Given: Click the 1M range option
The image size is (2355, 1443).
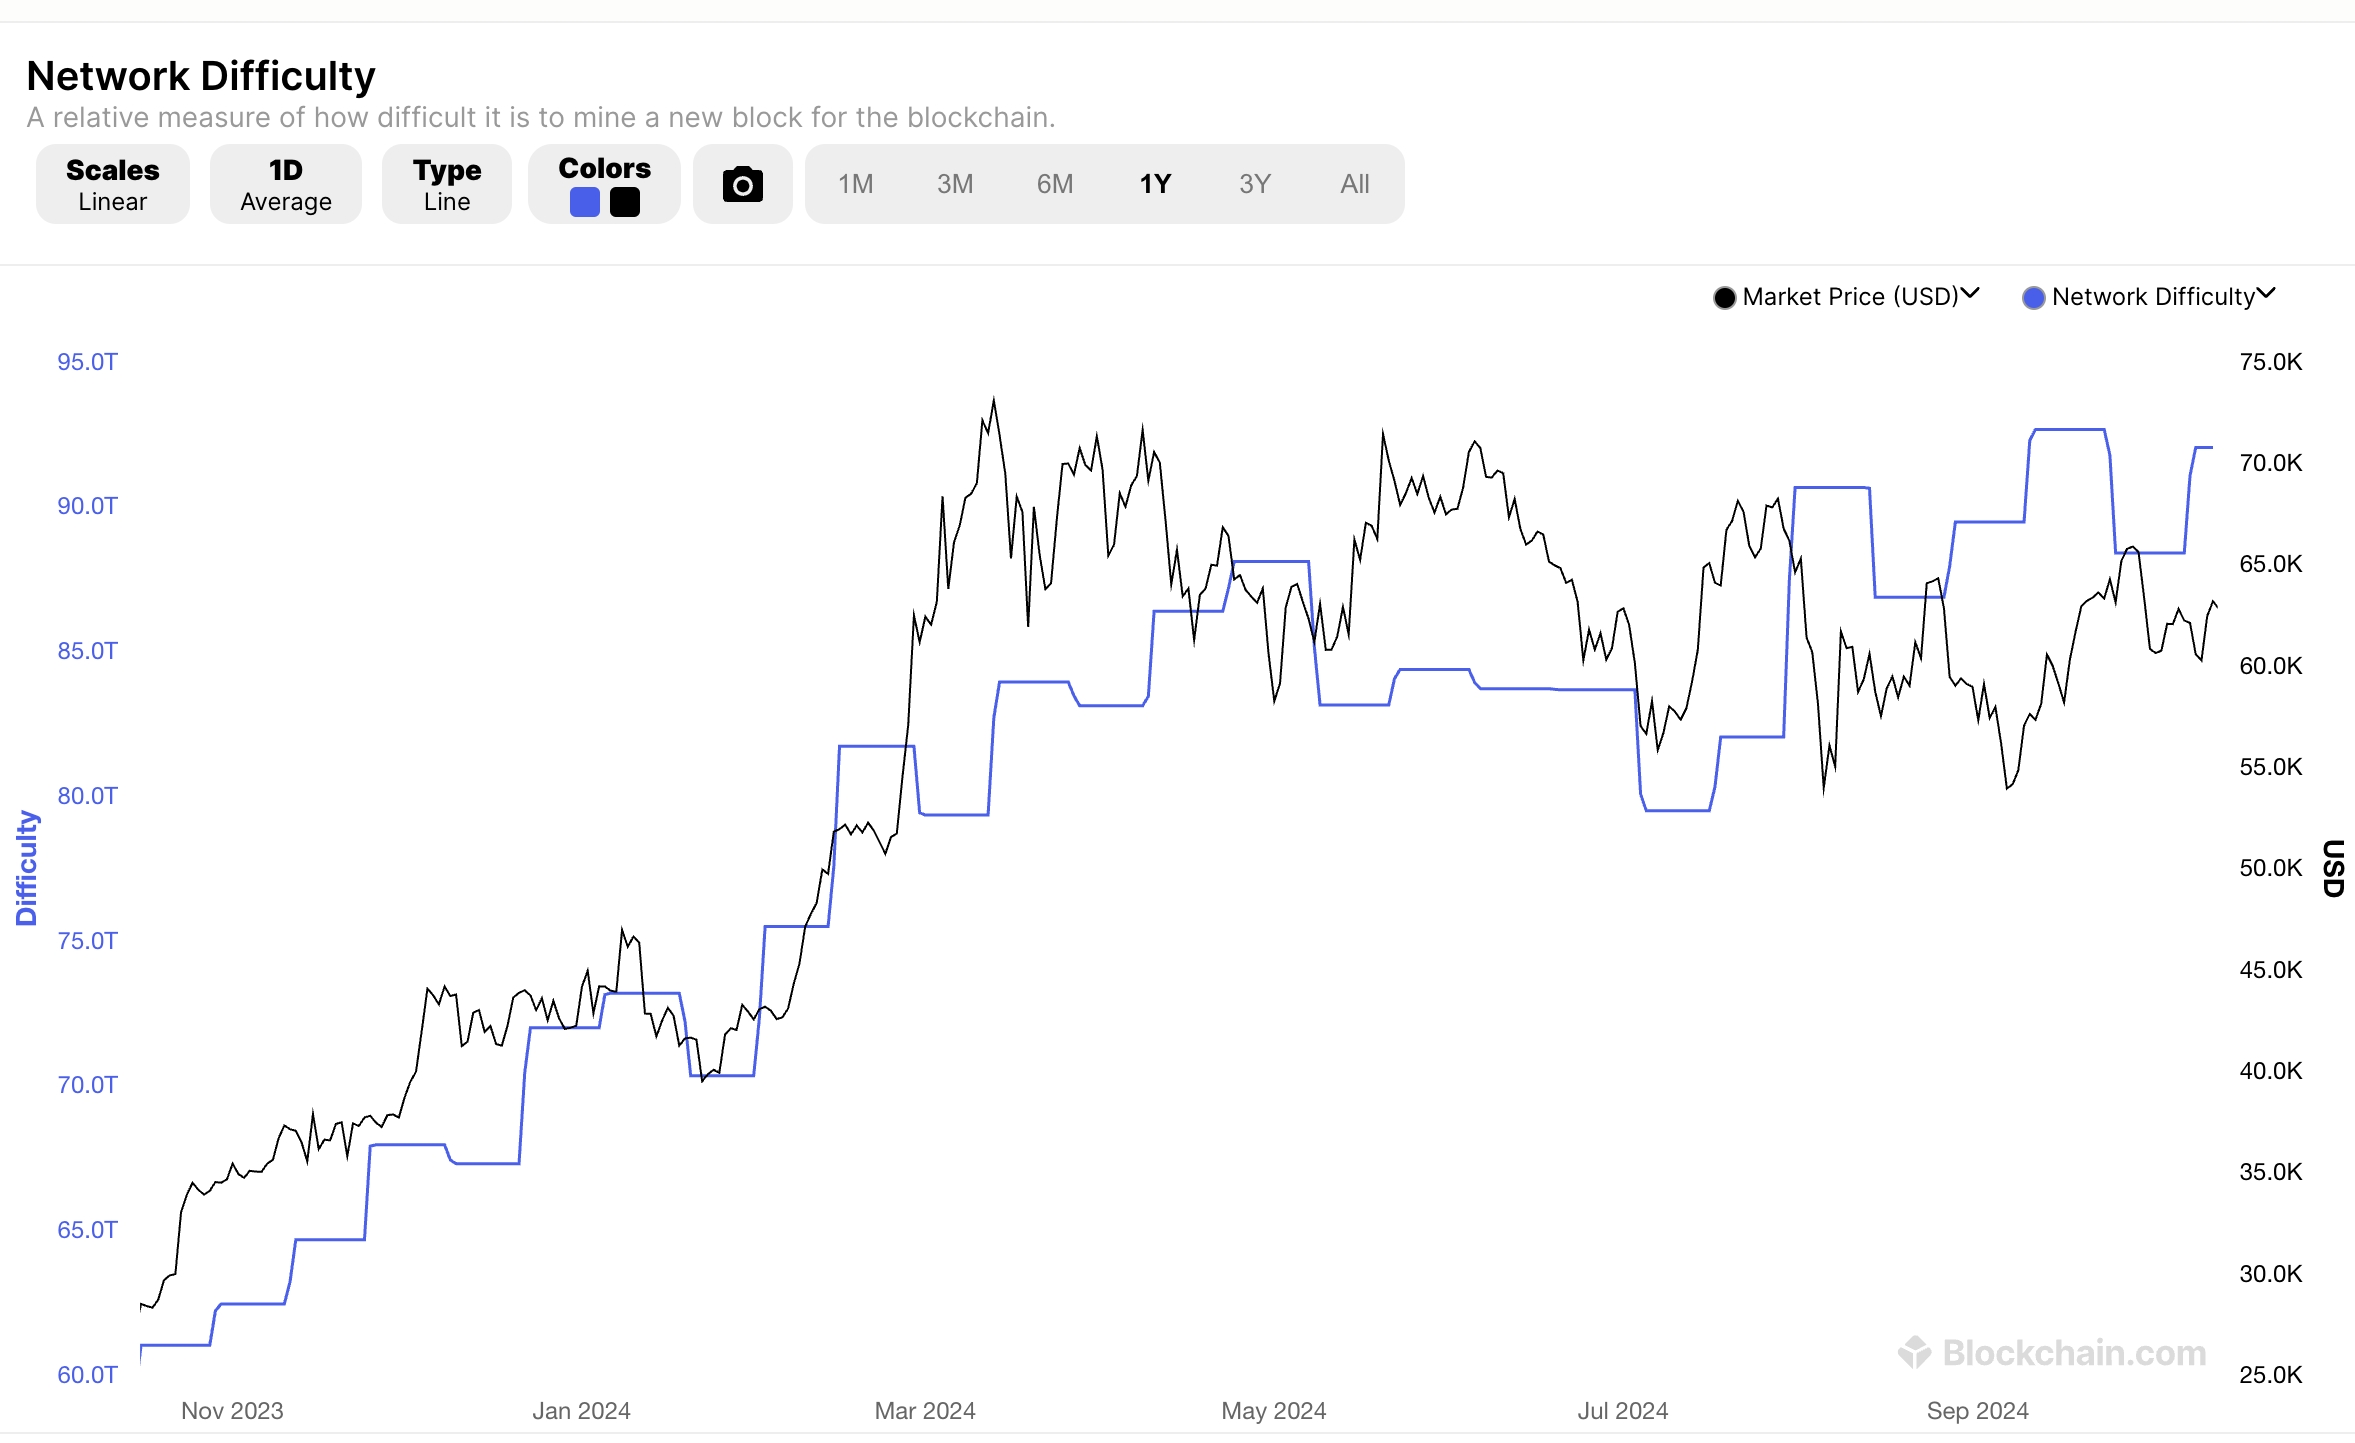Looking at the screenshot, I should coord(855,184).
